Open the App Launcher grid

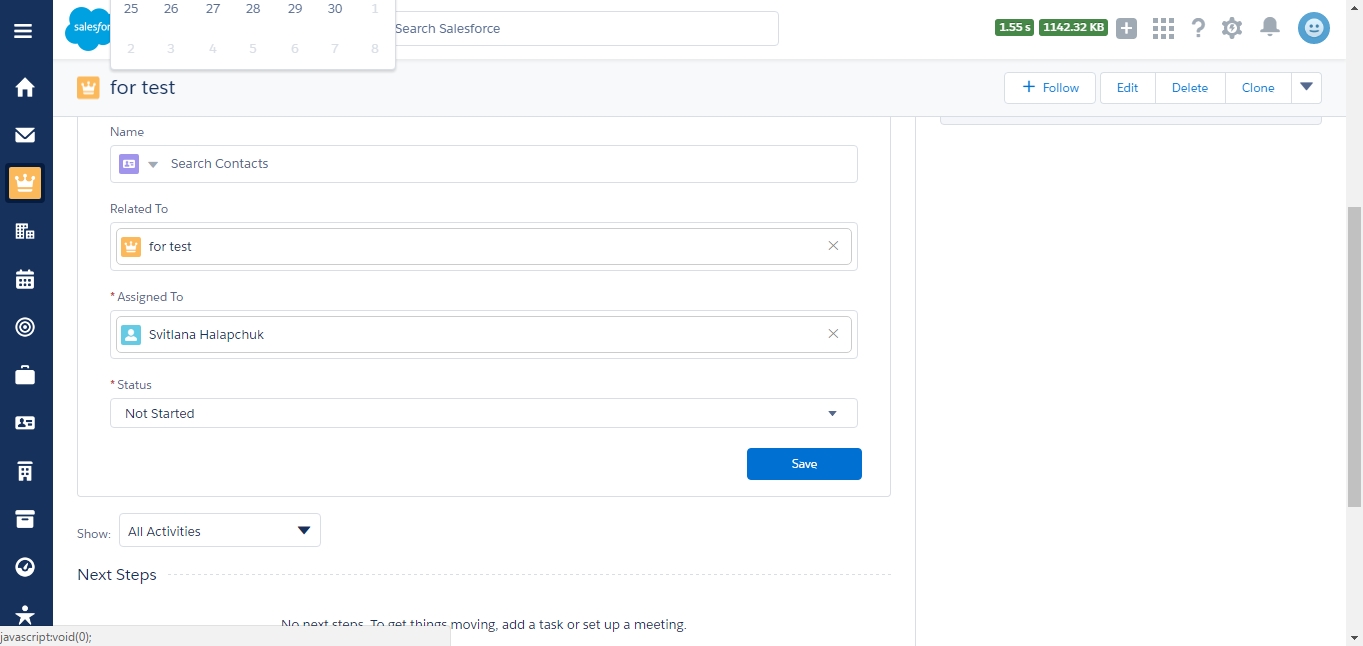click(1163, 28)
